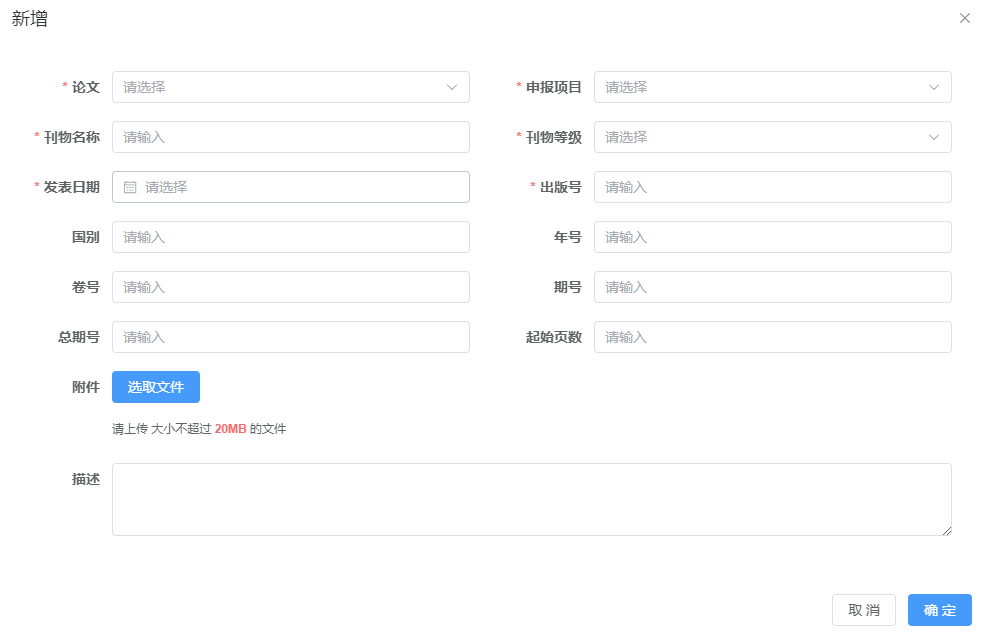The height and width of the screenshot is (640, 985).
Task: Select the 起始页数 input field
Action: point(772,337)
